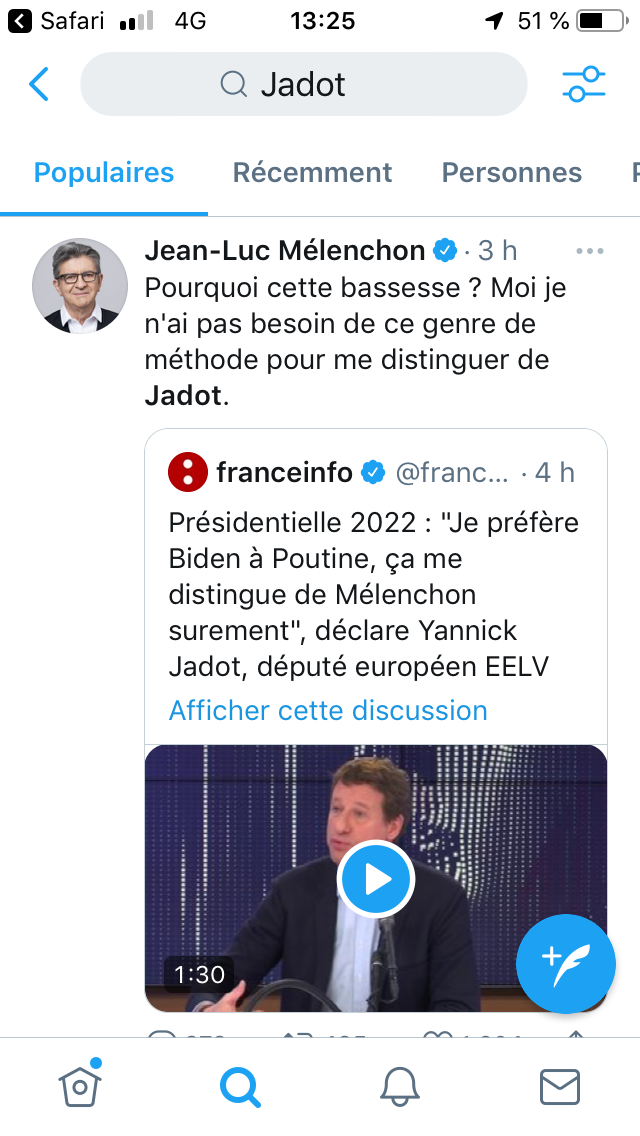Select the search magnifier in bottom bar

point(240,1086)
